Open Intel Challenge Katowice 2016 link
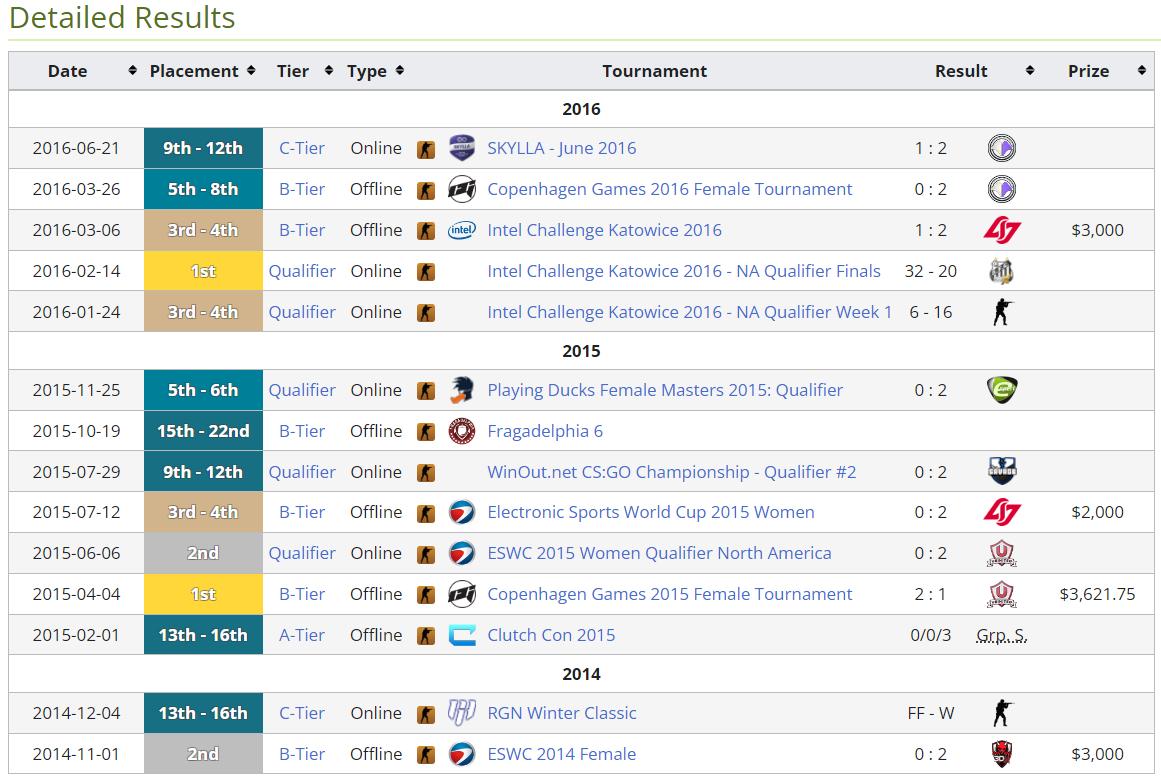Image resolution: width=1161 pixels, height=782 pixels. tap(604, 230)
